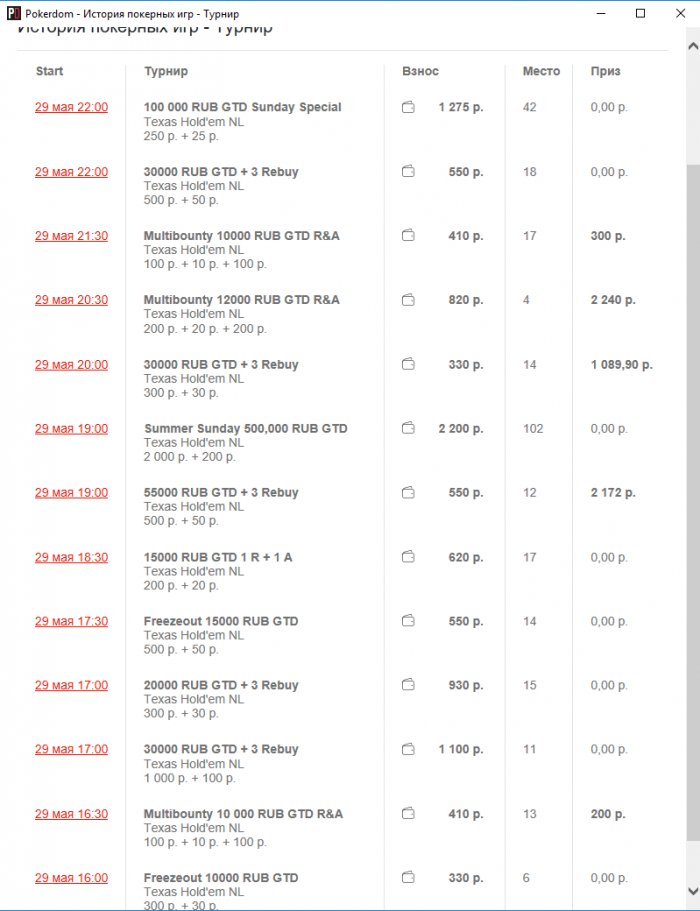Image resolution: width=700 pixels, height=911 pixels.
Task: Maximize the Pokerdom window
Action: click(x=640, y=13)
